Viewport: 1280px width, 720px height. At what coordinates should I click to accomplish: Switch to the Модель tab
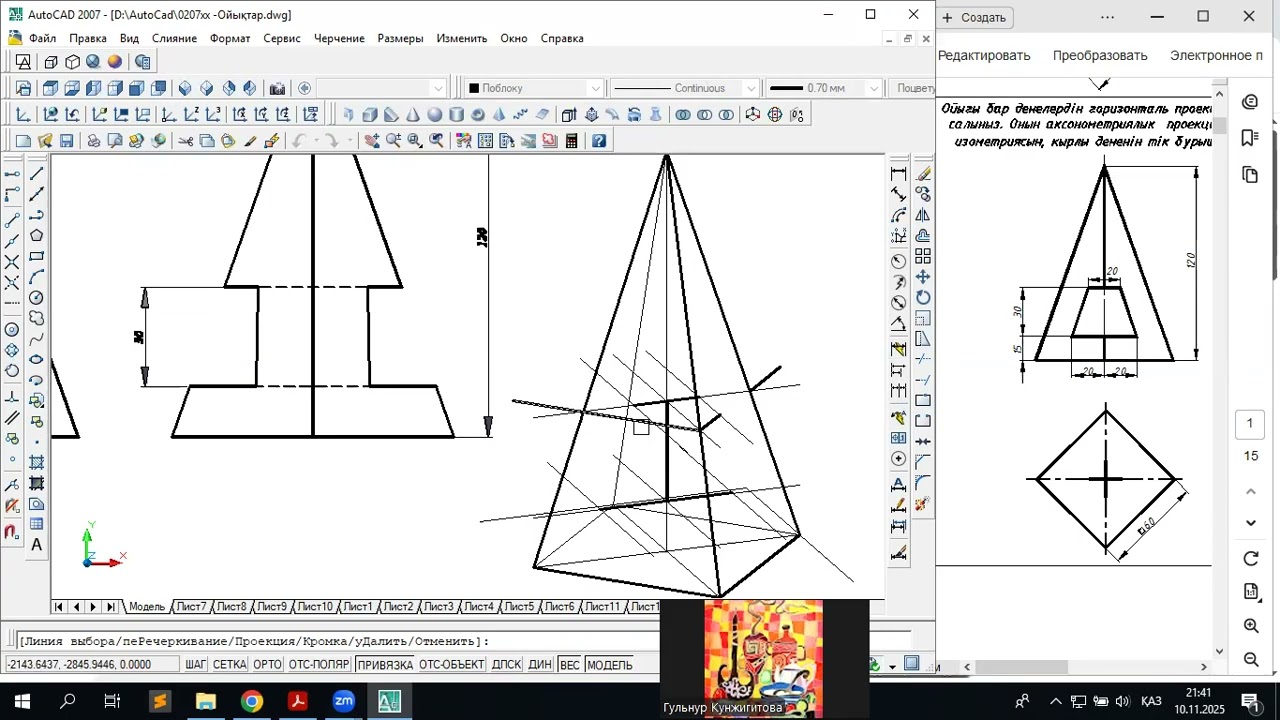click(146, 607)
